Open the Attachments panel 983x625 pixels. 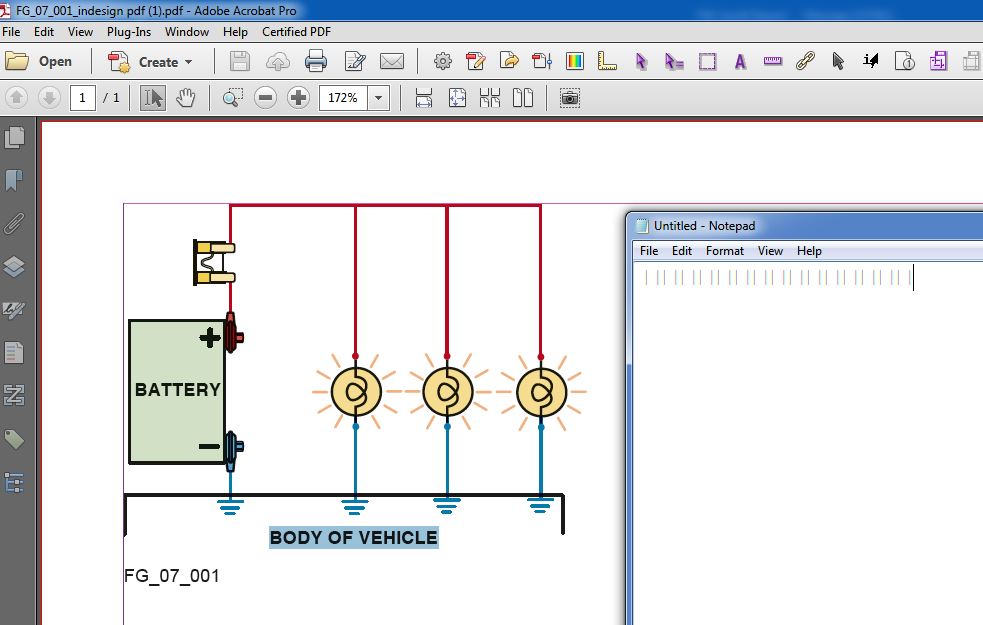point(14,223)
